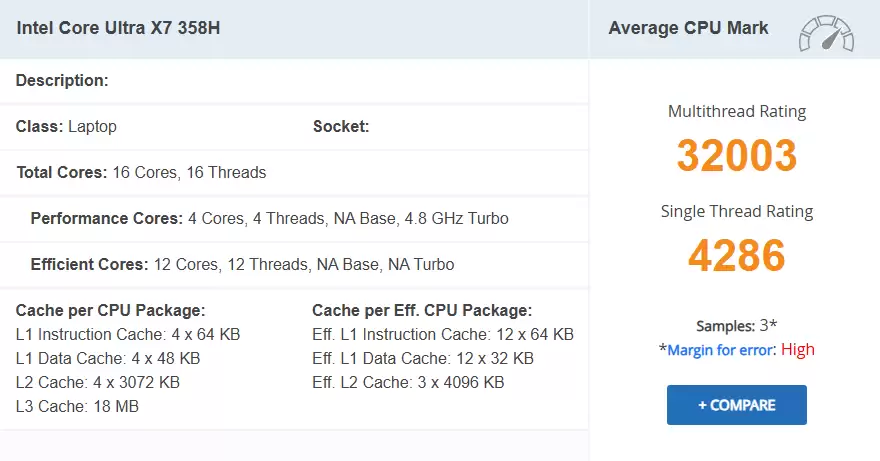Click the speedometer gauge icon

(826, 32)
